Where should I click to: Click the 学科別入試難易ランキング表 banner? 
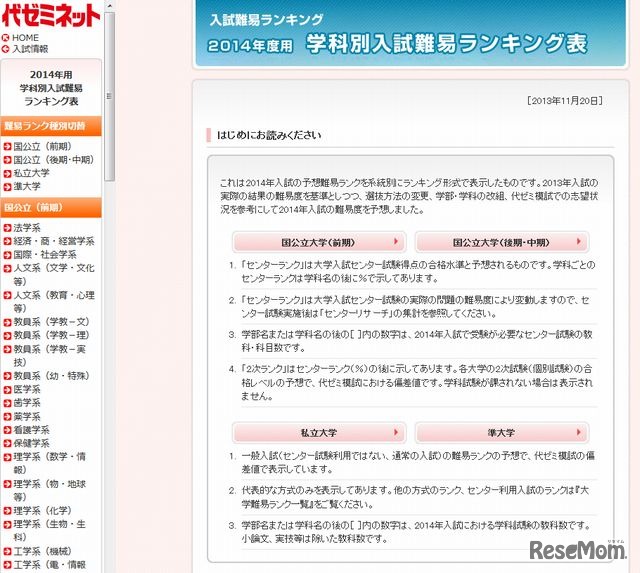[410, 33]
